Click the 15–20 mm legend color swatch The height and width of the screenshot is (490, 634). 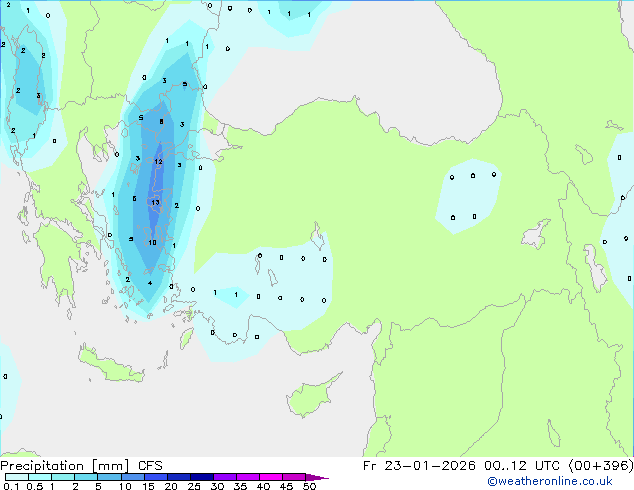tap(155, 477)
